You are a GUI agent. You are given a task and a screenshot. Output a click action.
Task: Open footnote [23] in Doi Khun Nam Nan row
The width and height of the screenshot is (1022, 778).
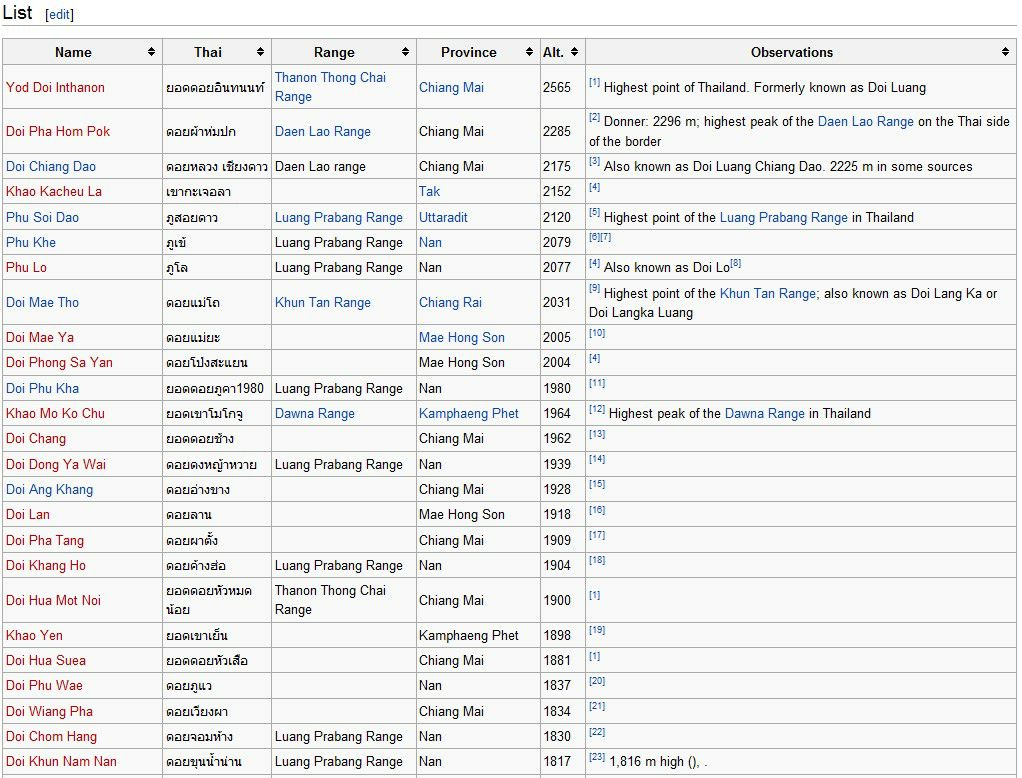click(x=597, y=757)
